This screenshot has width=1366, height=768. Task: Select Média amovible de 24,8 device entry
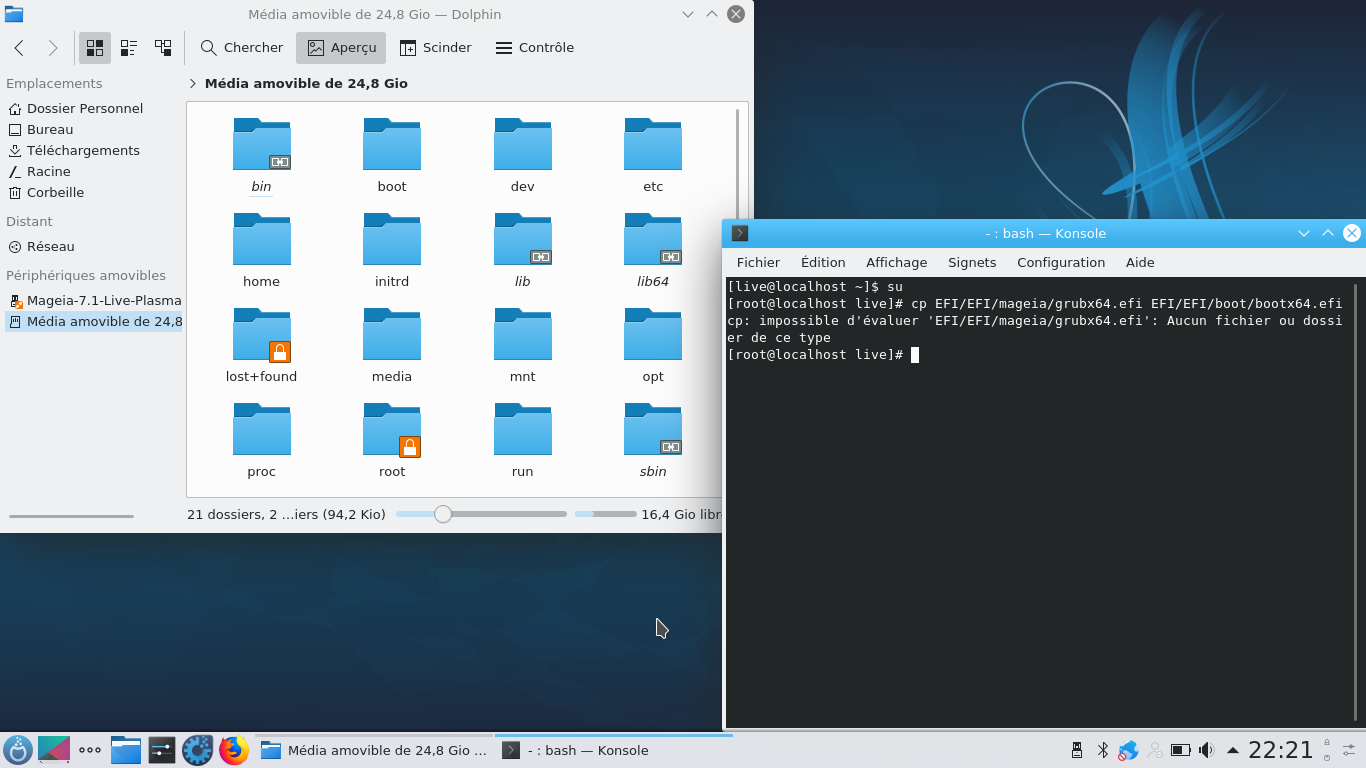coord(93,321)
